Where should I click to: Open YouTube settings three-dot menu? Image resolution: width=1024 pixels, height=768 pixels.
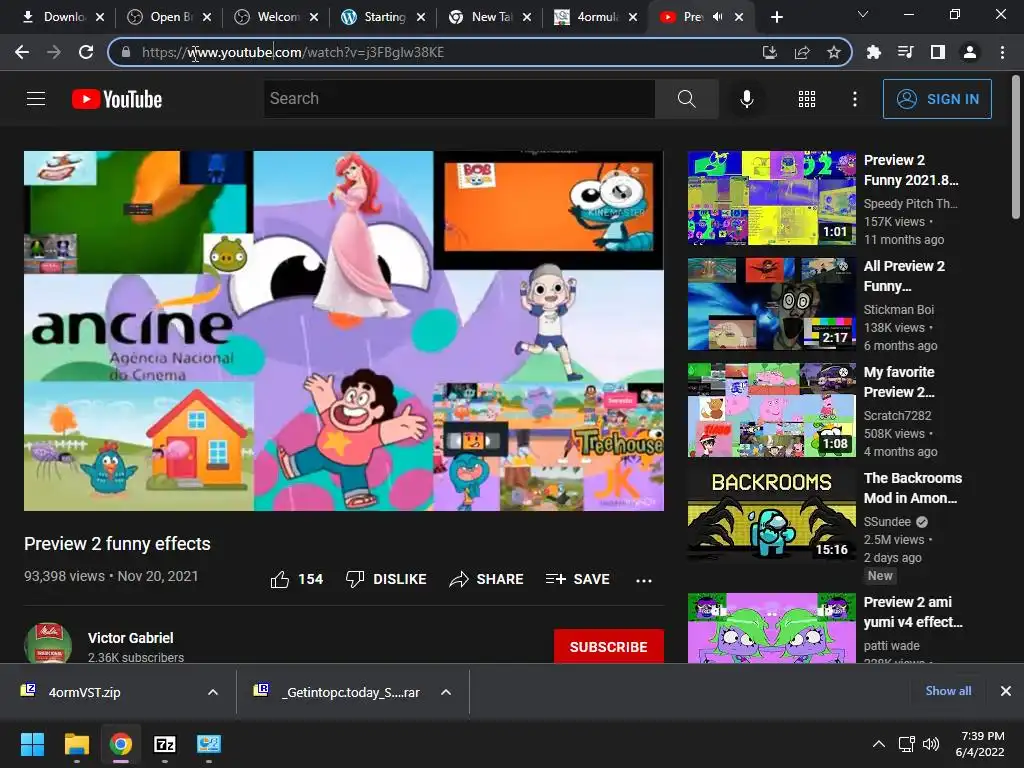[855, 99]
